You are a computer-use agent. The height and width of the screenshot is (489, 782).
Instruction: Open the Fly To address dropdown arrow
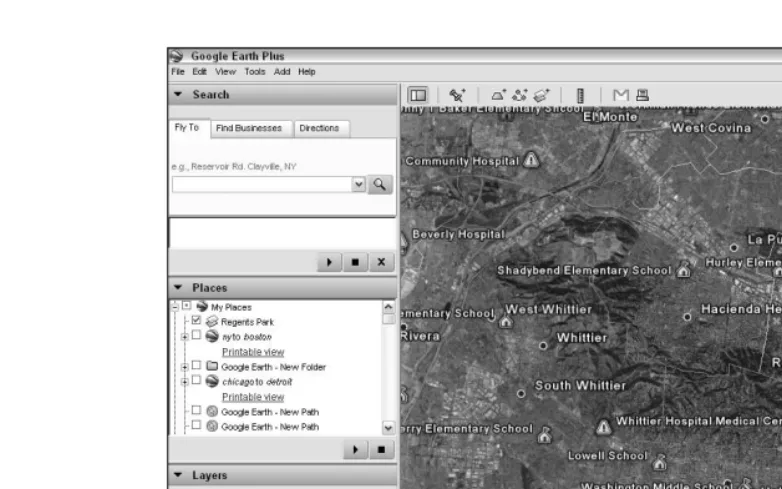(359, 184)
